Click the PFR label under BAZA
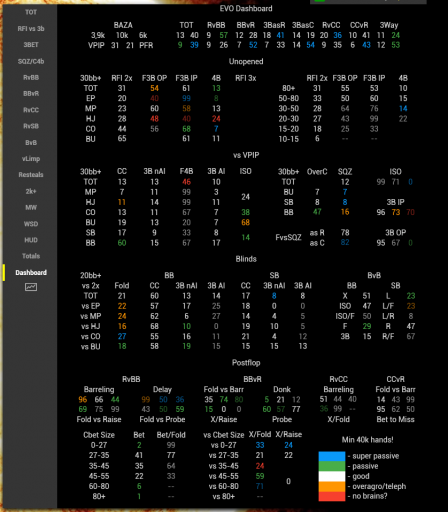Screen dimensions: 448x512 146,46
